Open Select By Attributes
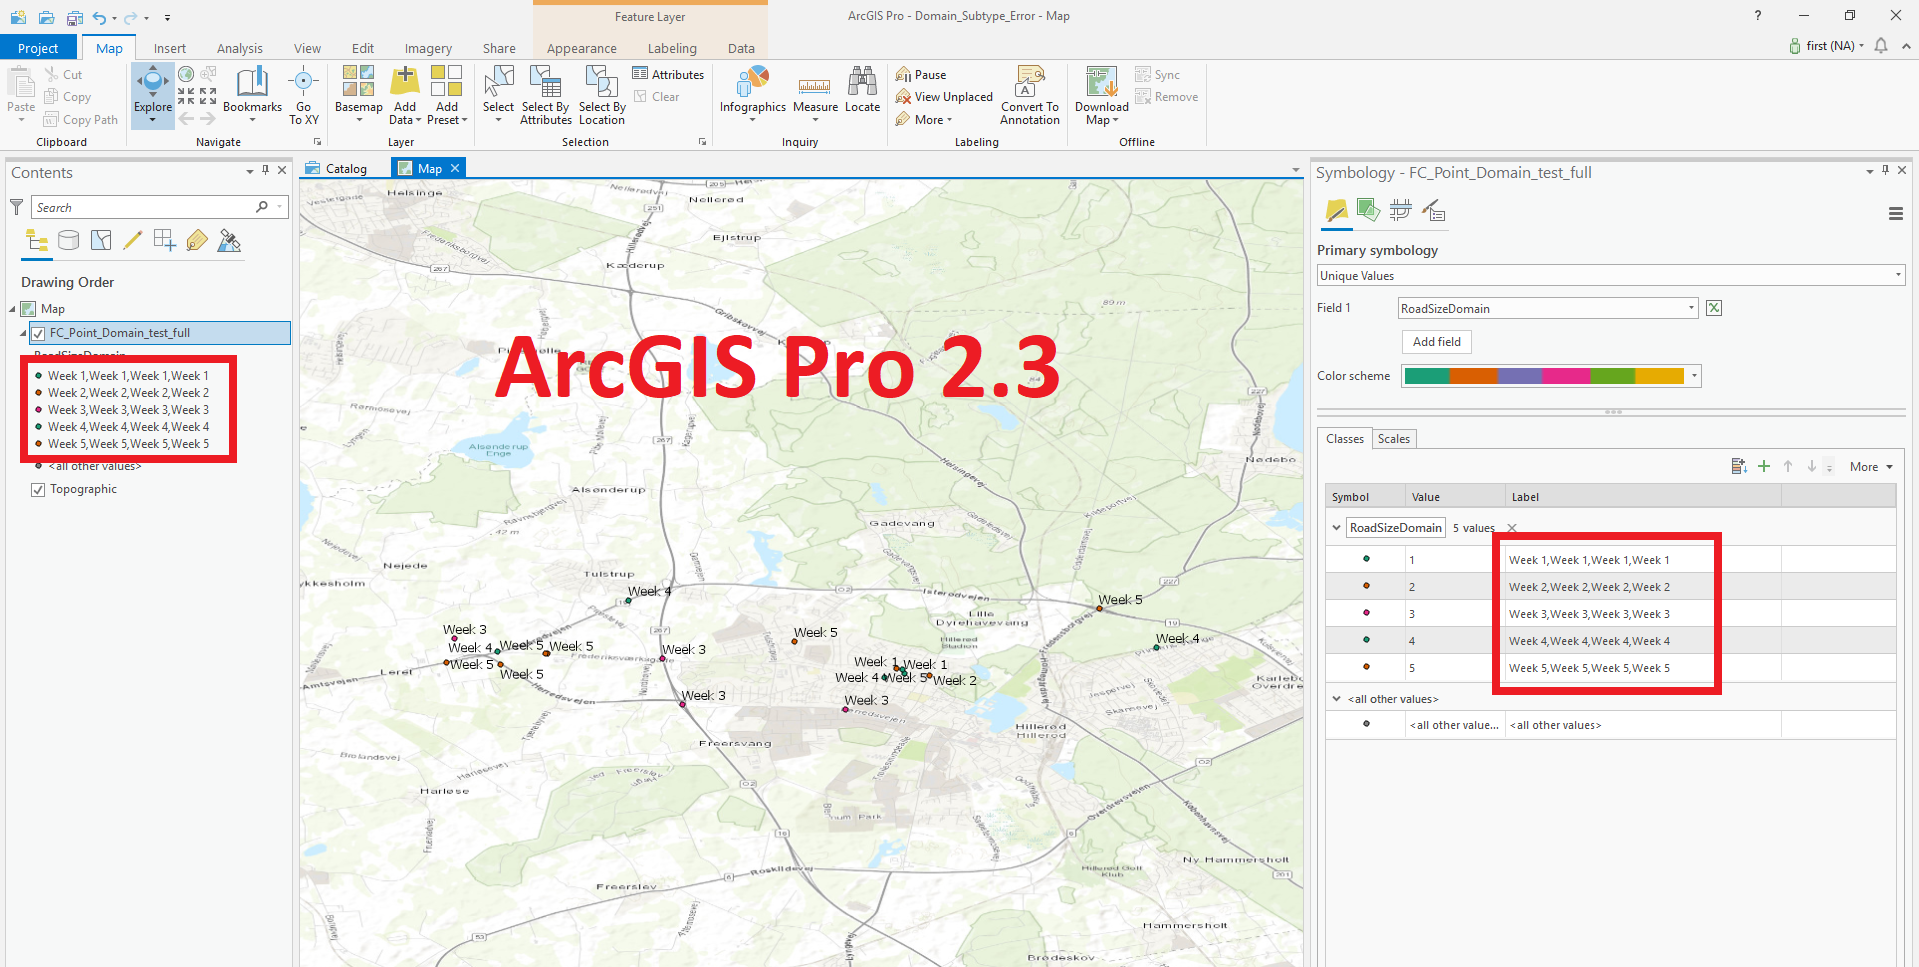 546,95
